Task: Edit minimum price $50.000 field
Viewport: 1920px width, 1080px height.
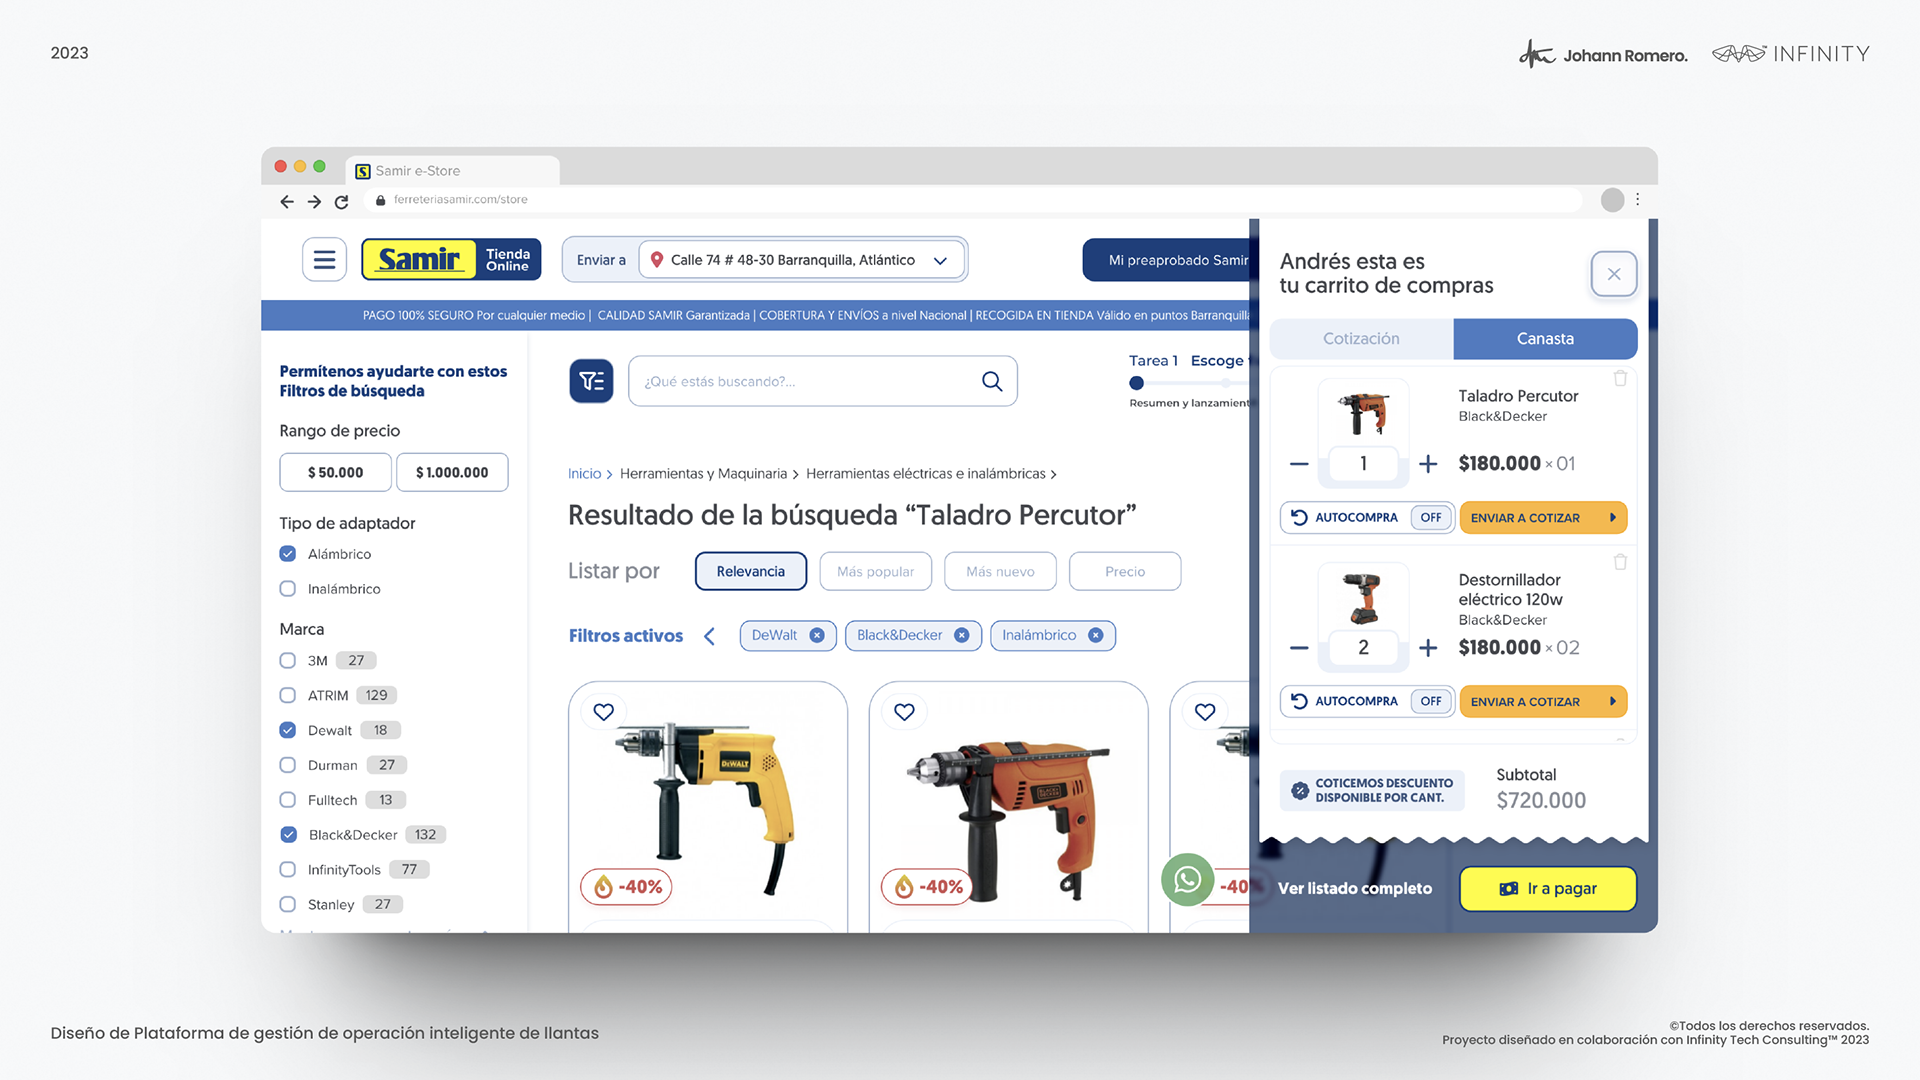Action: [x=336, y=473]
